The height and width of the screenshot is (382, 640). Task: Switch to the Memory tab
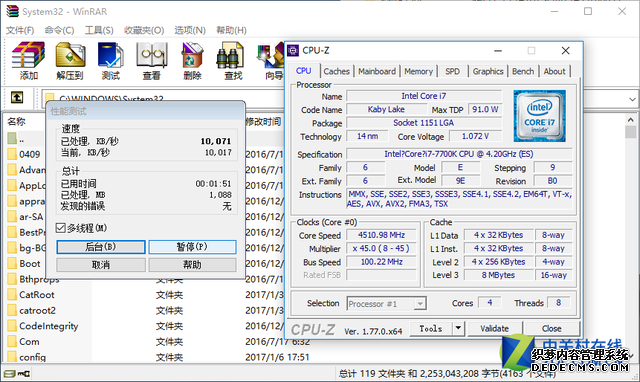point(418,71)
